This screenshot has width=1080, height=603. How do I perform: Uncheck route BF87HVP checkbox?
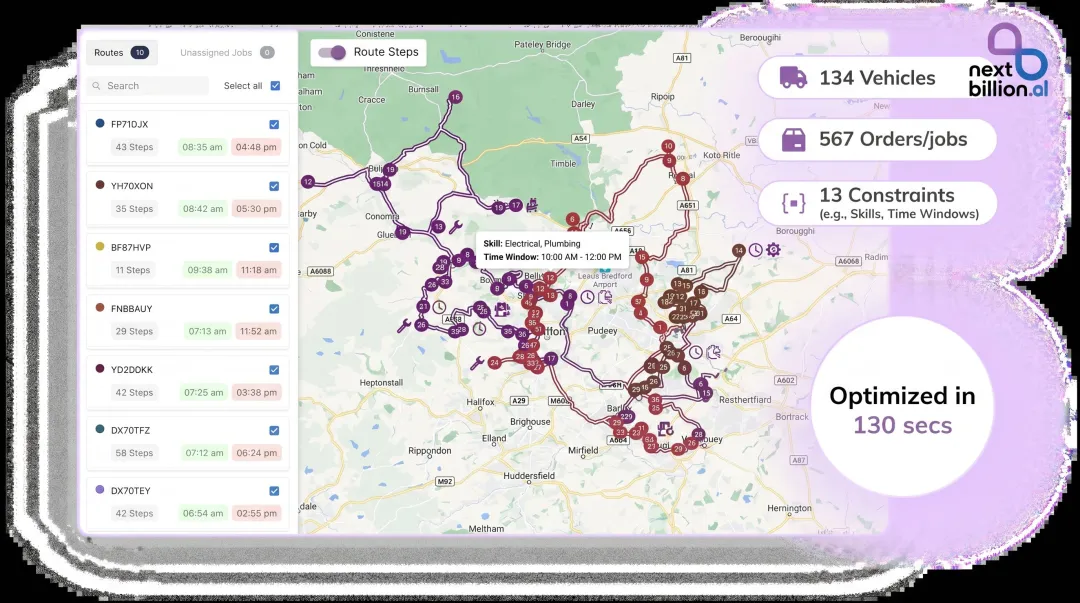pos(274,247)
